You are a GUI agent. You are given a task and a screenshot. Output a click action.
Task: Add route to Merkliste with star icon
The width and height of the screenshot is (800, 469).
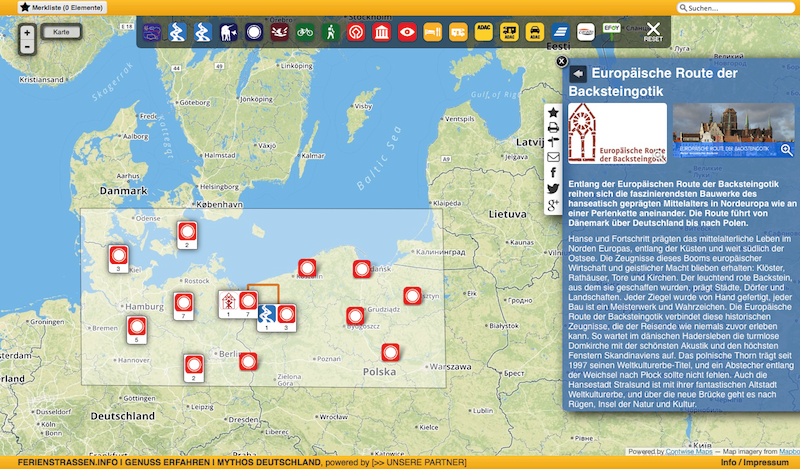tap(553, 113)
